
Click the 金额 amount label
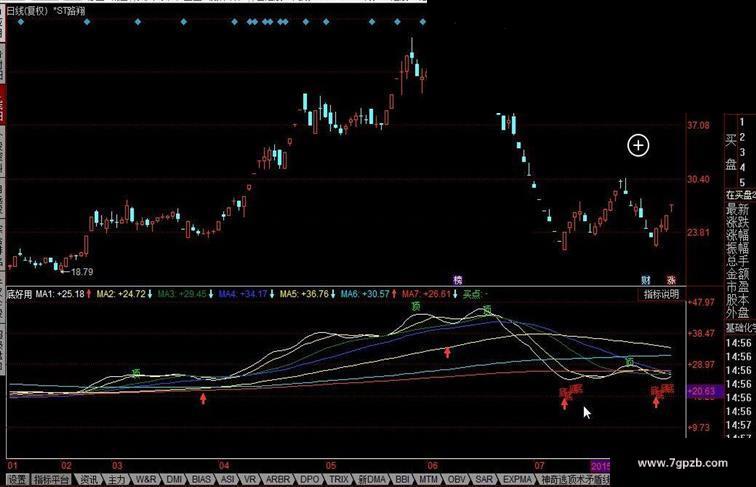pos(738,274)
